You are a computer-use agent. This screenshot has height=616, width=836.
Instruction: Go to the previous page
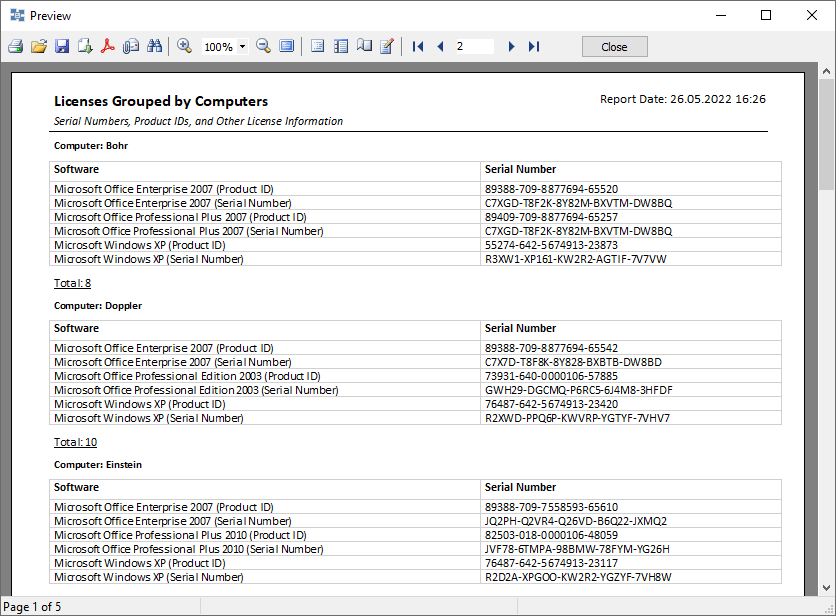point(440,46)
